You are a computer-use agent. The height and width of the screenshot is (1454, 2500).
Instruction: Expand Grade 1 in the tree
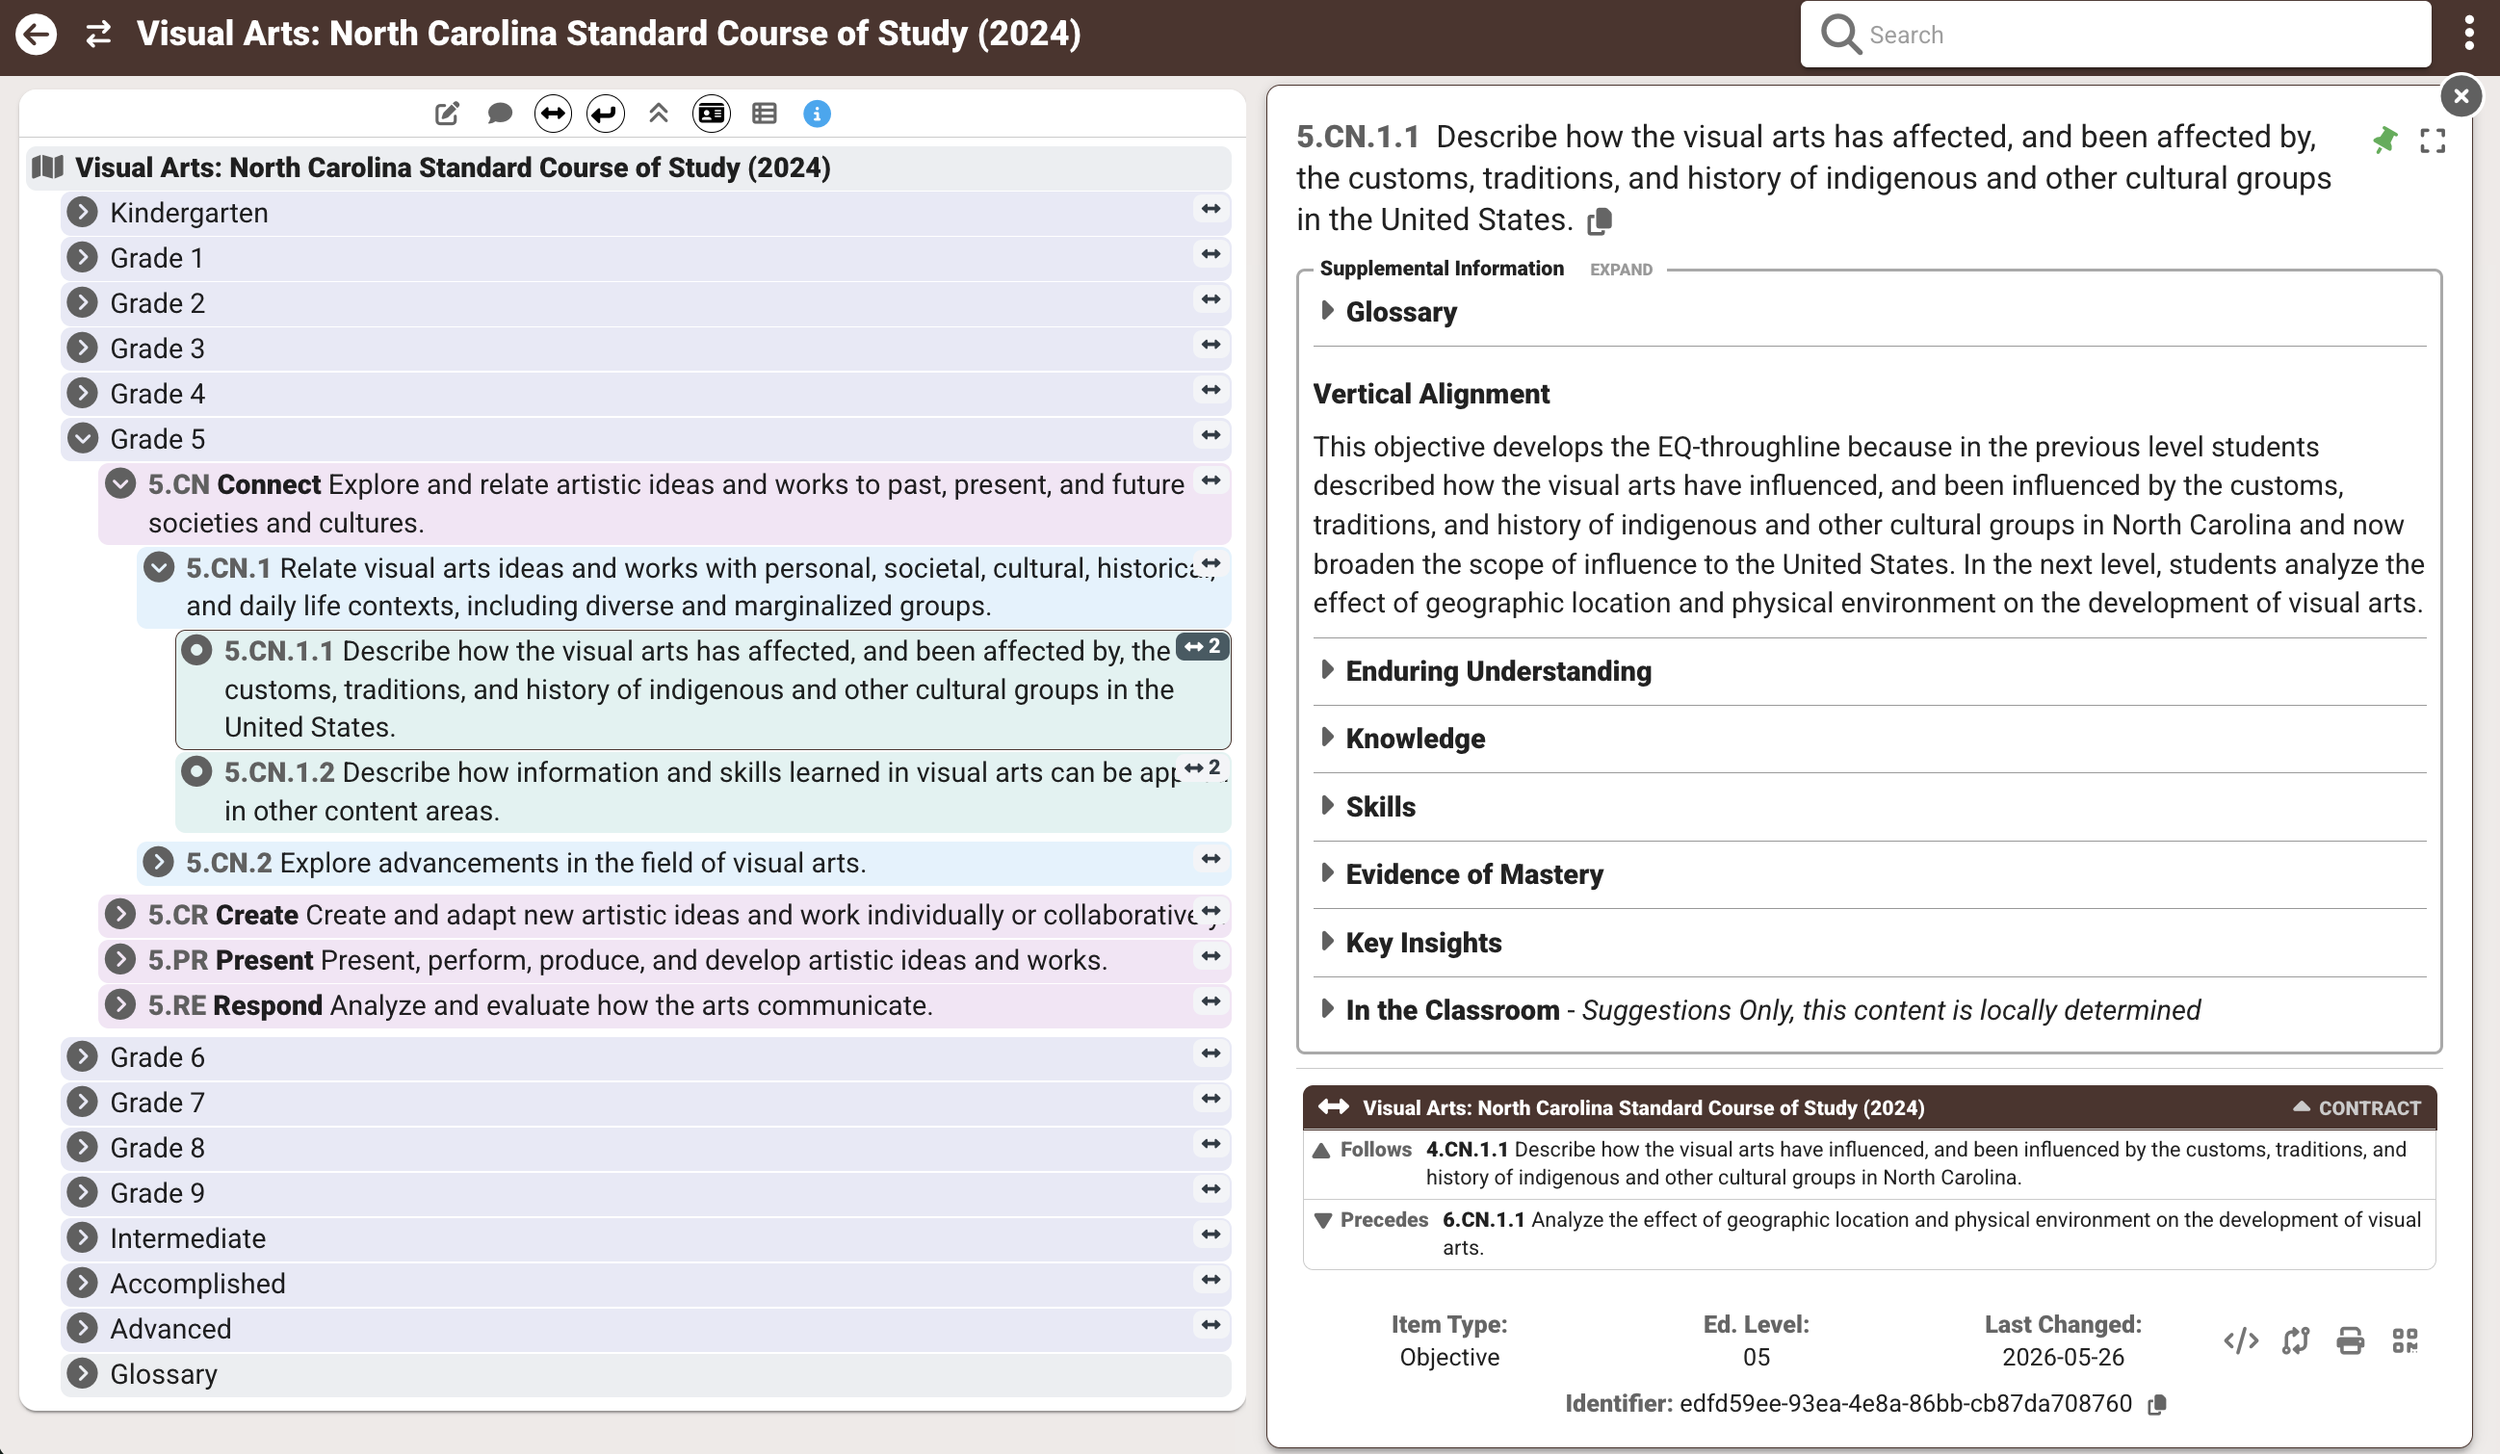(x=82, y=257)
